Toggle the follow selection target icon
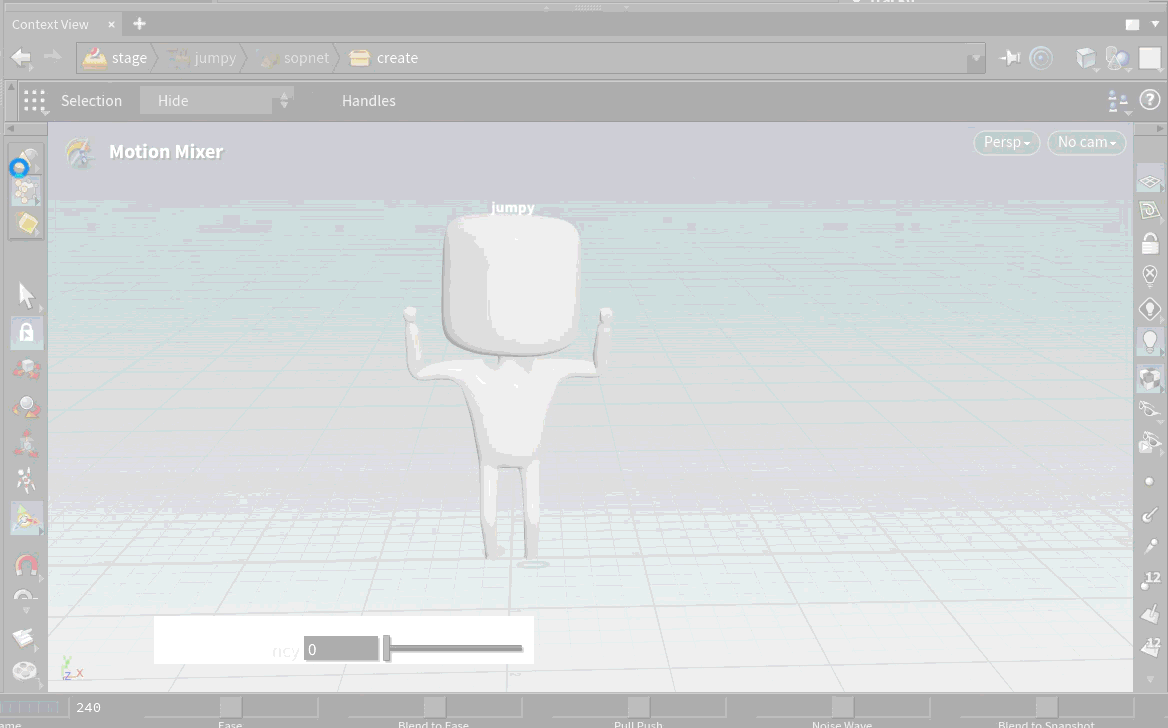 tap(1041, 57)
